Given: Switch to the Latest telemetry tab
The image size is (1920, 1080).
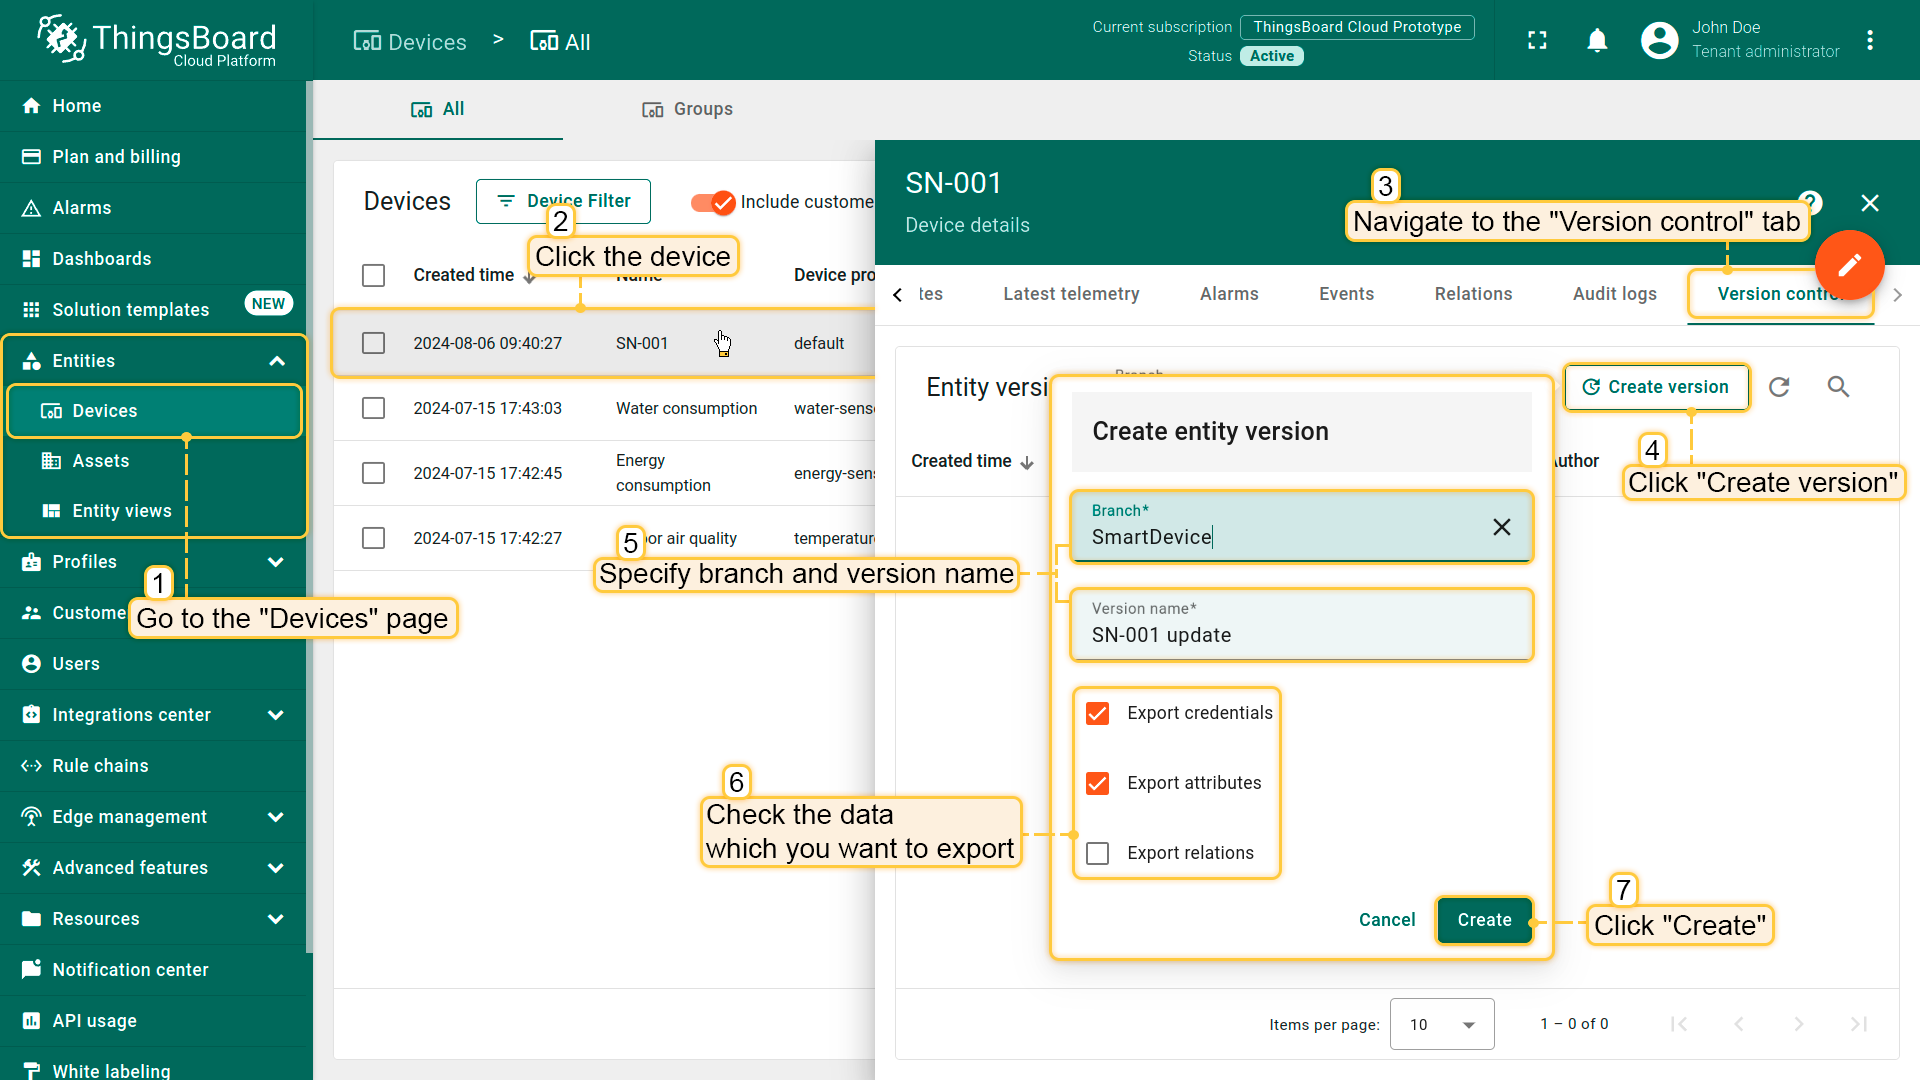Looking at the screenshot, I should (x=1071, y=294).
